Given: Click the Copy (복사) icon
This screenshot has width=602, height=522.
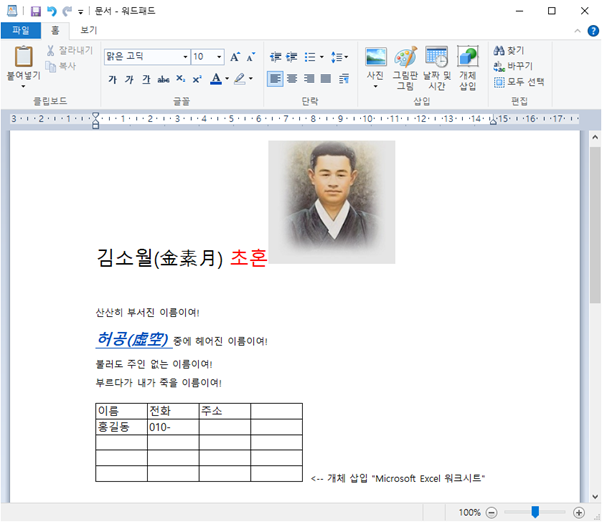Looking at the screenshot, I should (x=50, y=66).
